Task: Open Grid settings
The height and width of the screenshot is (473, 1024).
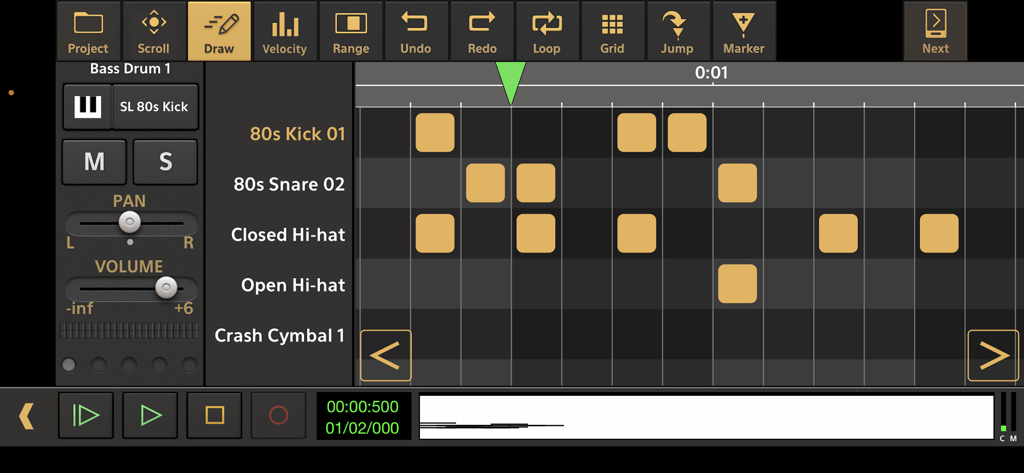Action: [613, 31]
